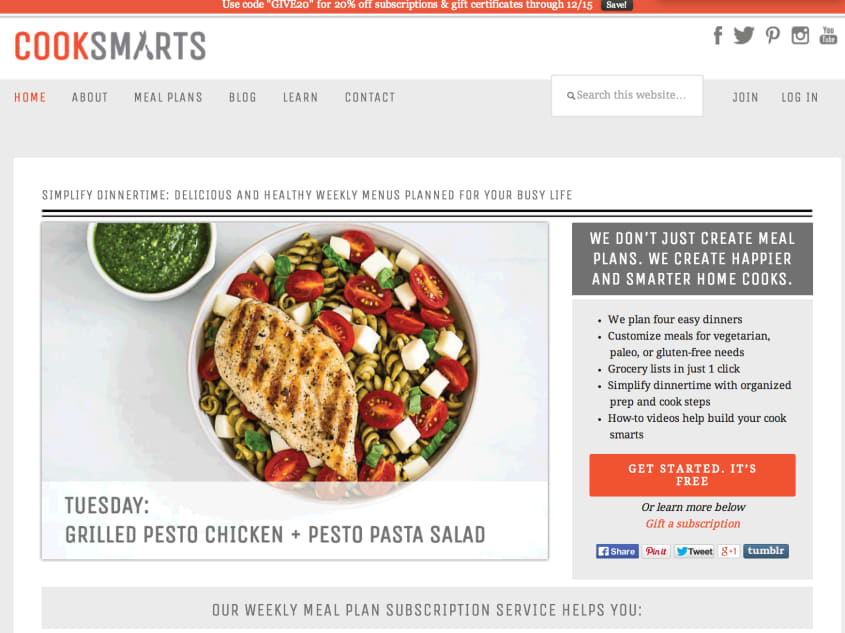Click the Google +1 button
Screen dimensions: 845x633
[729, 551]
